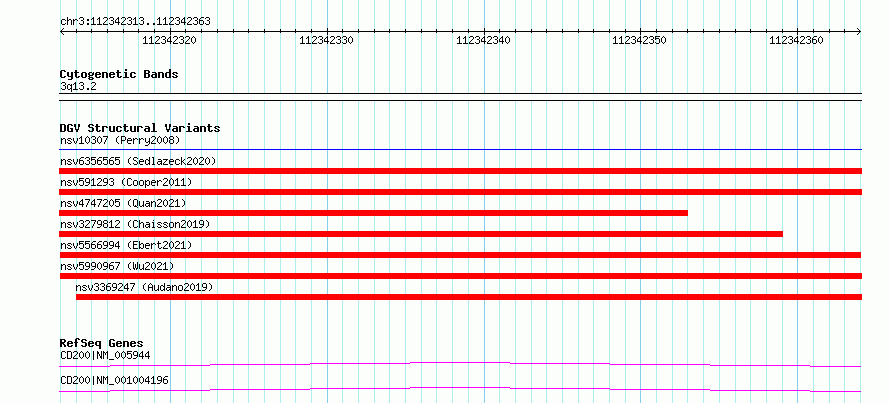This screenshot has width=890, height=403.
Task: Click ruler position 112342360
Action: 796,40
